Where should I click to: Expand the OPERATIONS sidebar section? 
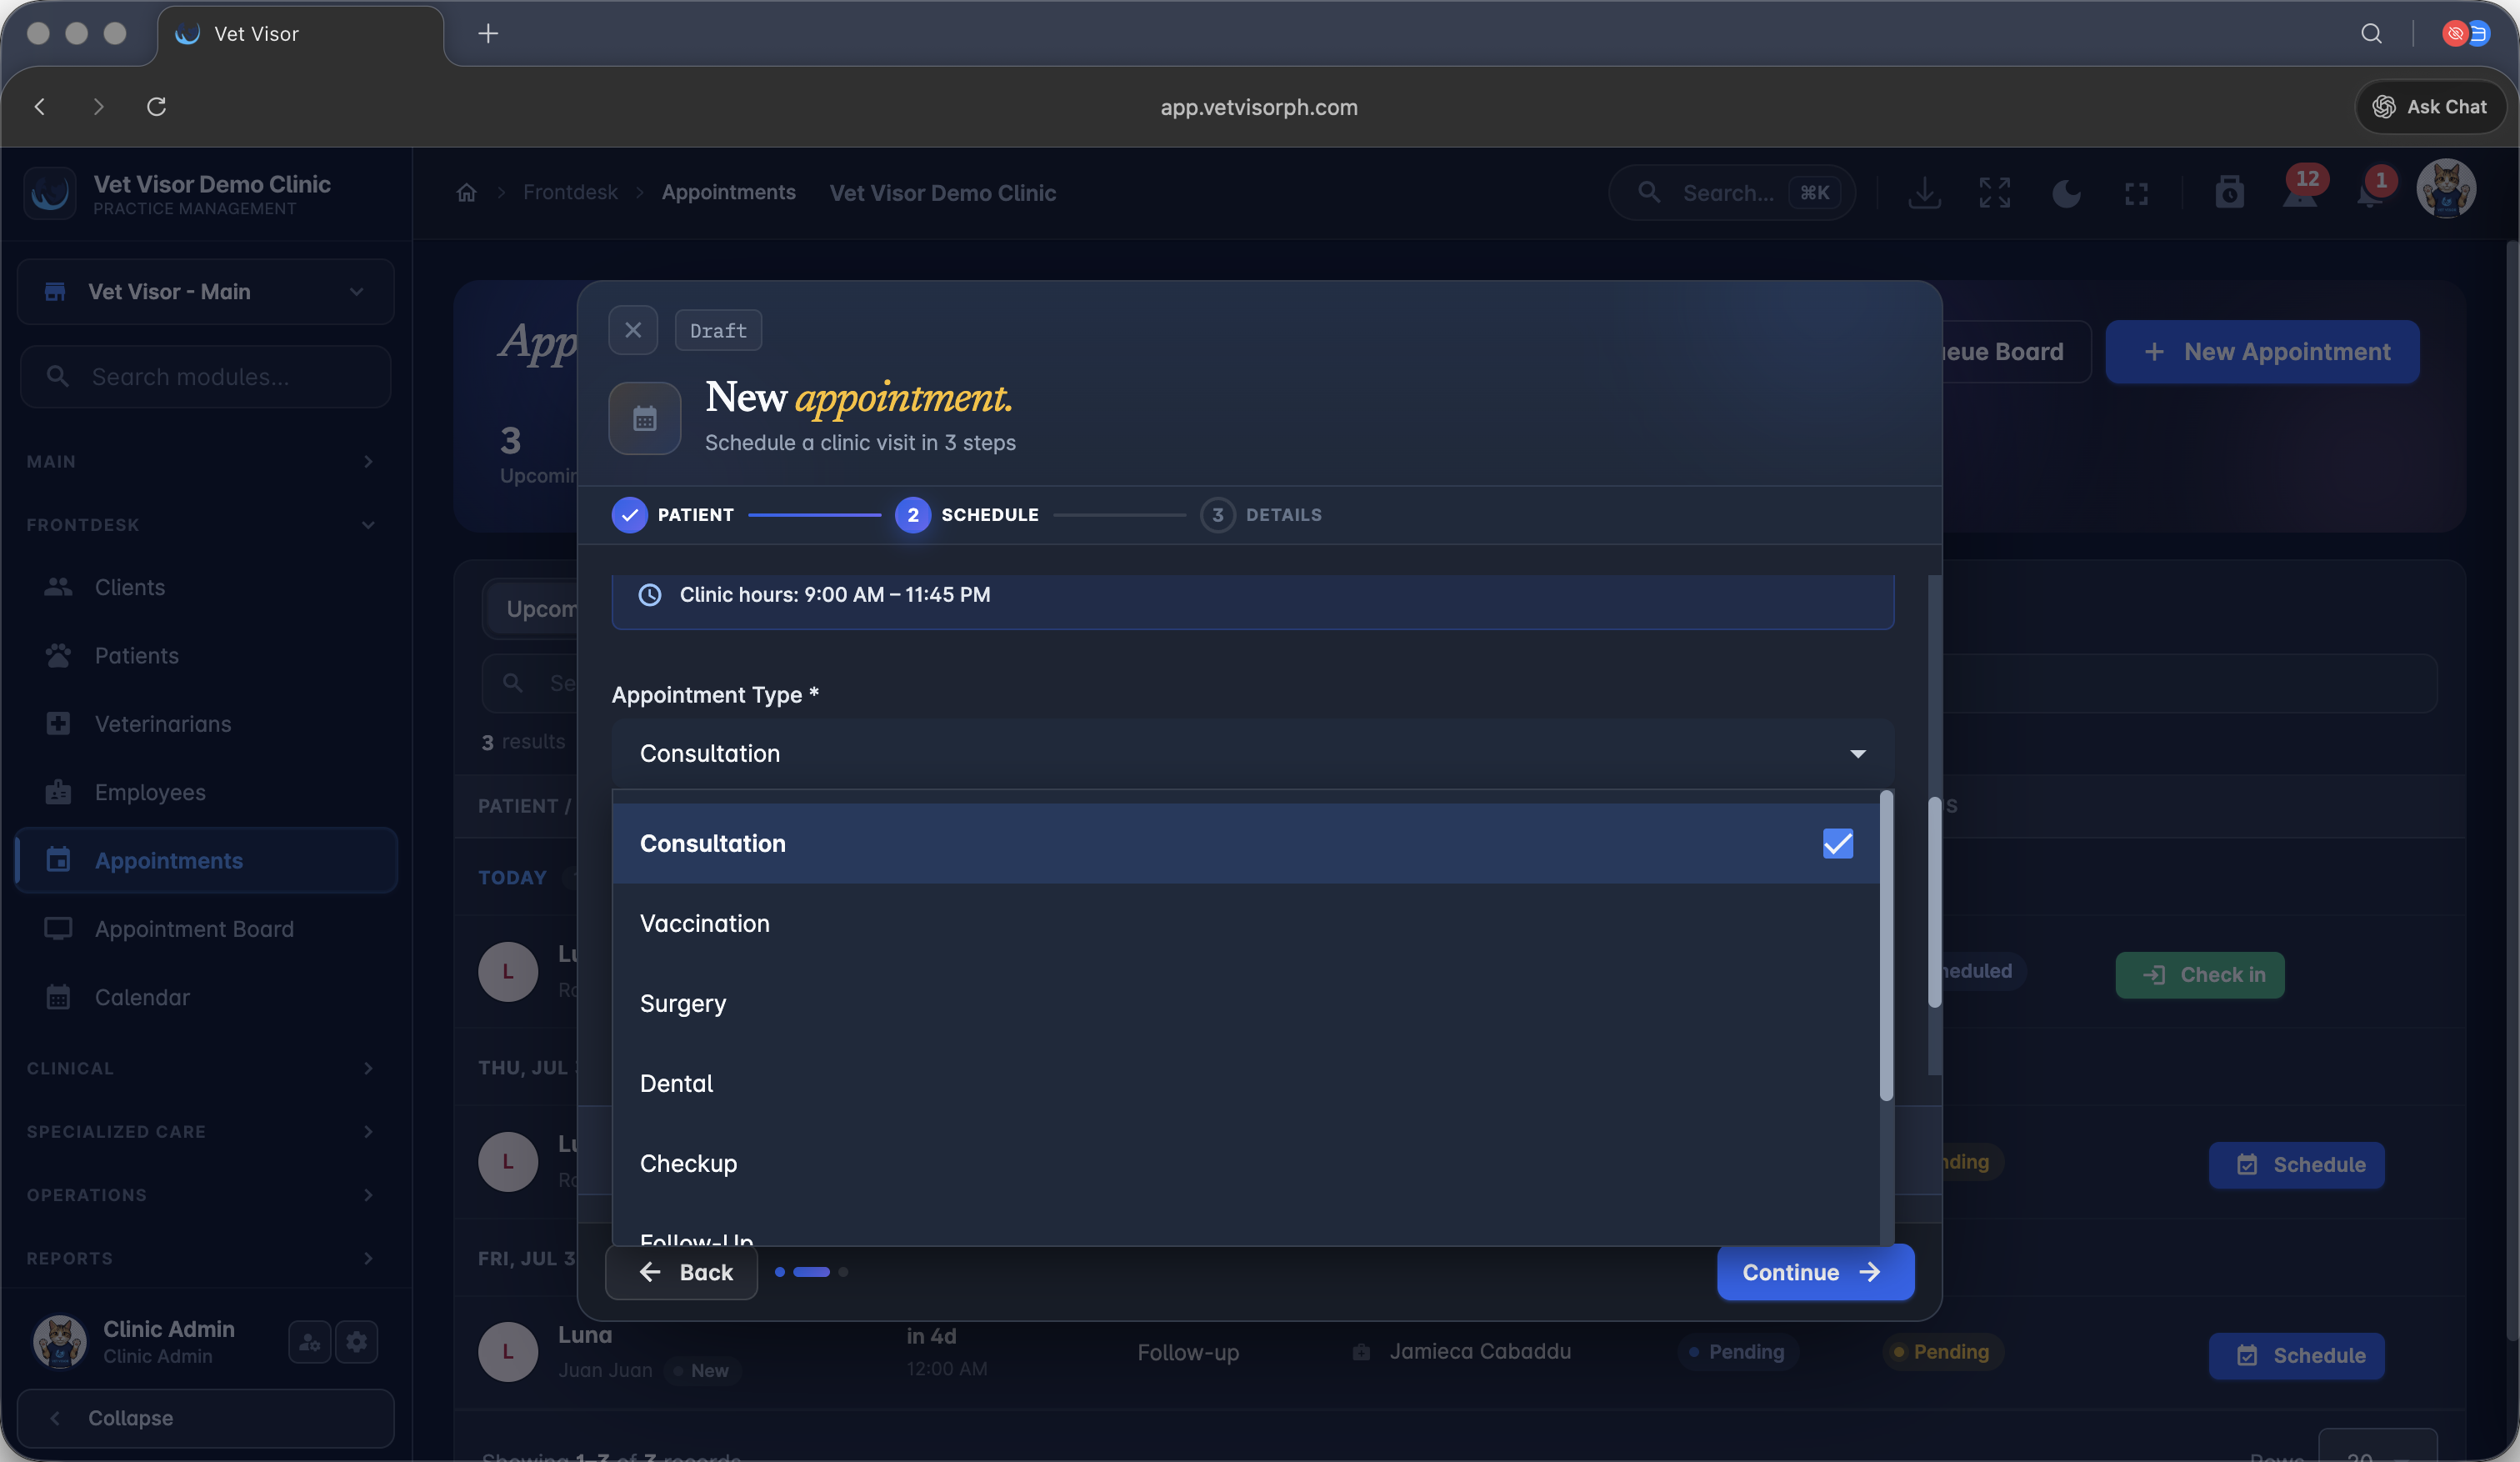point(200,1195)
